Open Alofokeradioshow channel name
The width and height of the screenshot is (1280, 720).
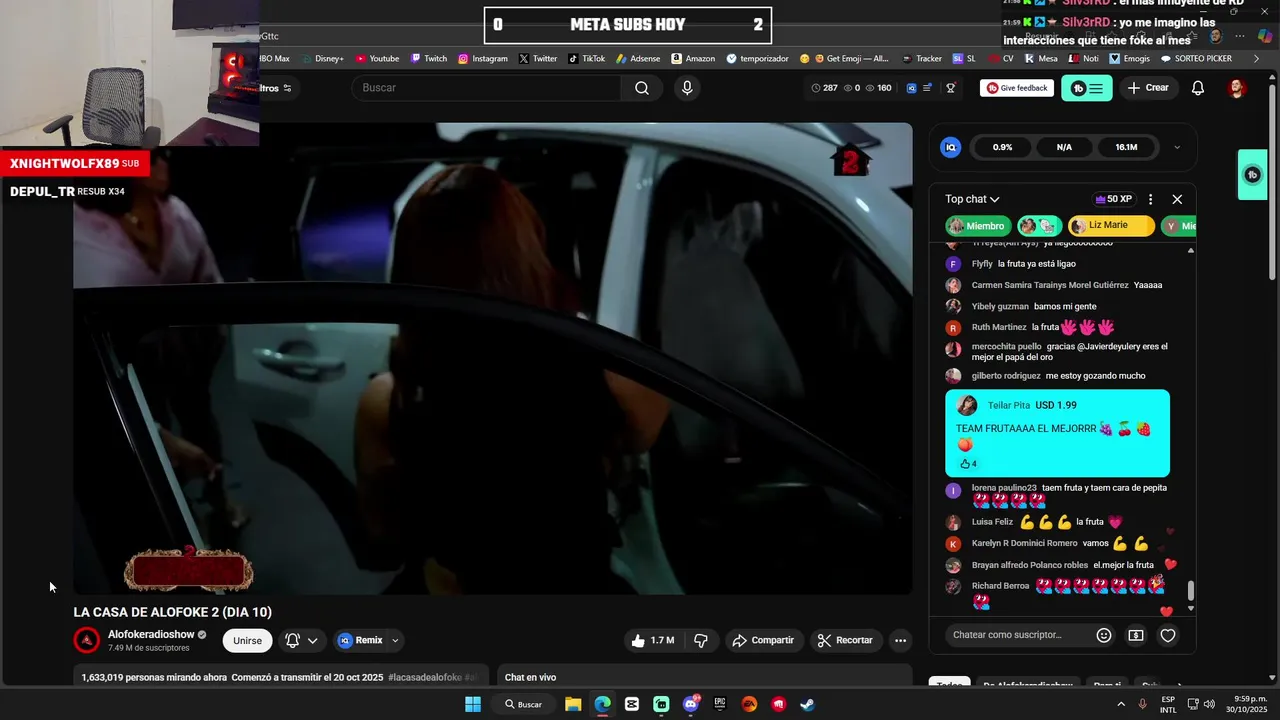151,635
